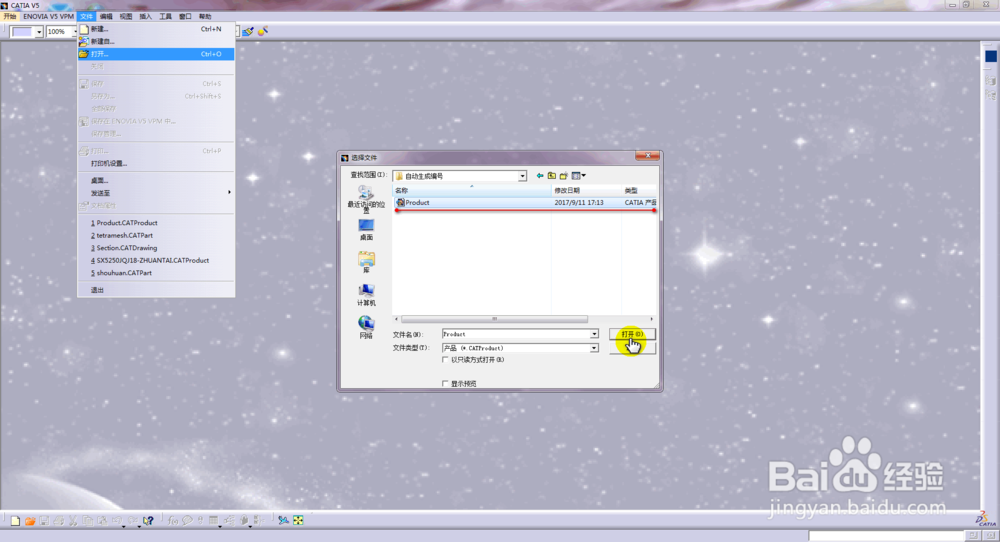Expand the file name combo box arrow
The height and width of the screenshot is (542, 1000).
594,334
